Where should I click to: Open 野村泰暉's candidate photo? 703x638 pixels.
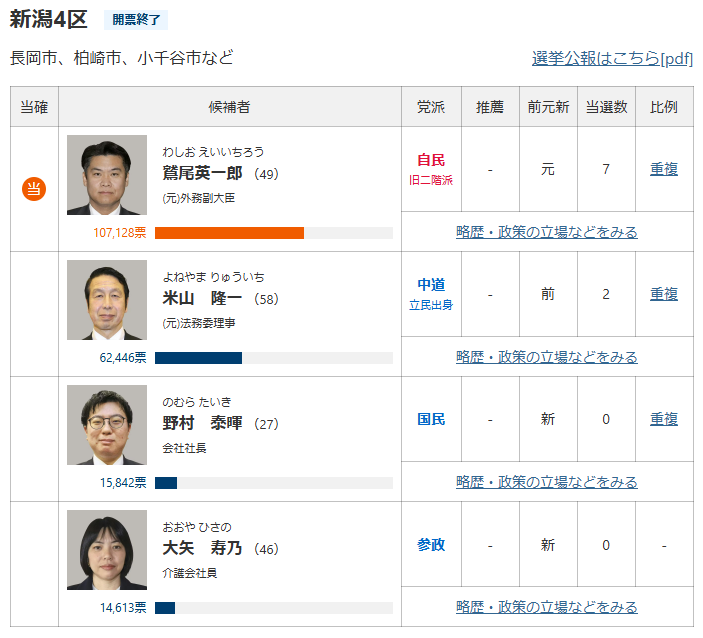(x=107, y=425)
